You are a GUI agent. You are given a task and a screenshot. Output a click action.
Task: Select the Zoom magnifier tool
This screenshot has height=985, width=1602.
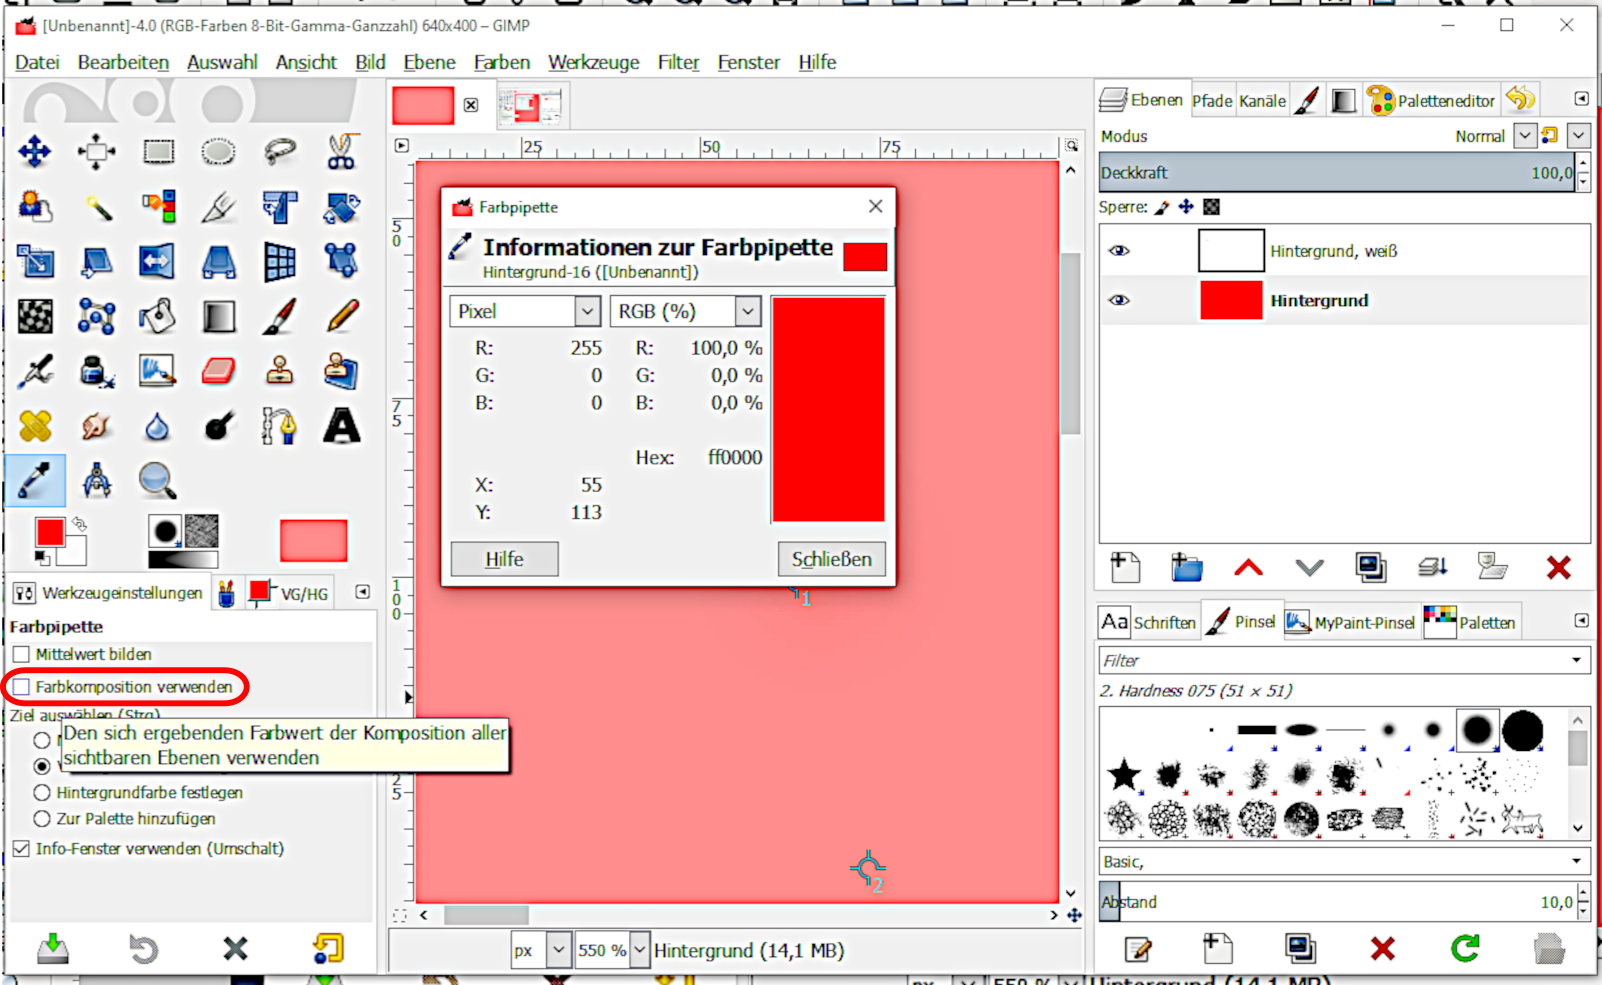click(157, 481)
